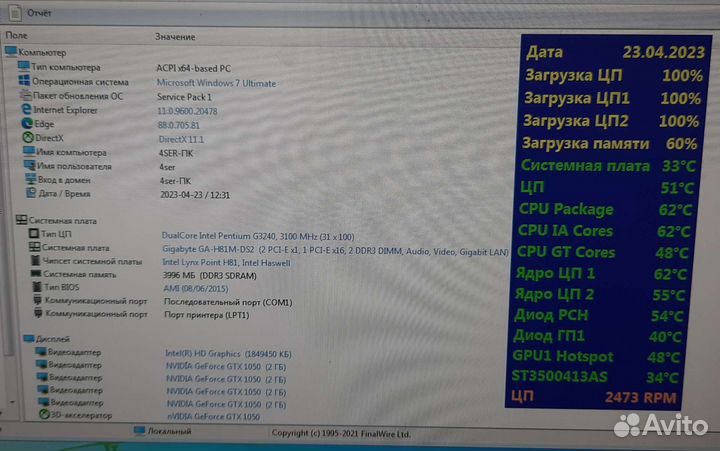Image resolution: width=720 pixels, height=451 pixels.
Task: Click the Поле column header
Action: [x=17, y=35]
